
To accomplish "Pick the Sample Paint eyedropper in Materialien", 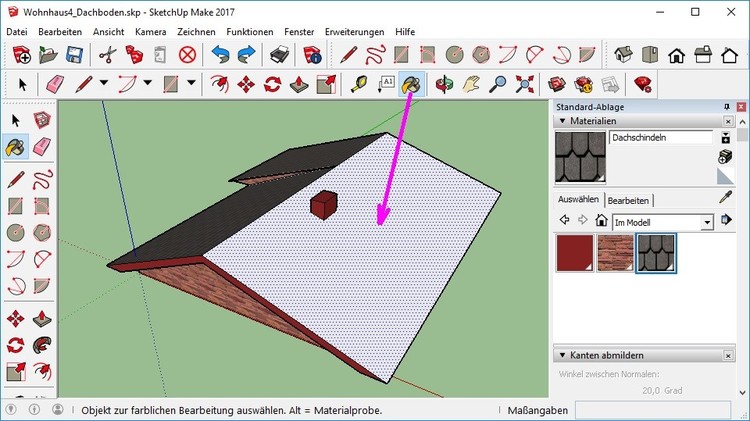I will point(725,197).
